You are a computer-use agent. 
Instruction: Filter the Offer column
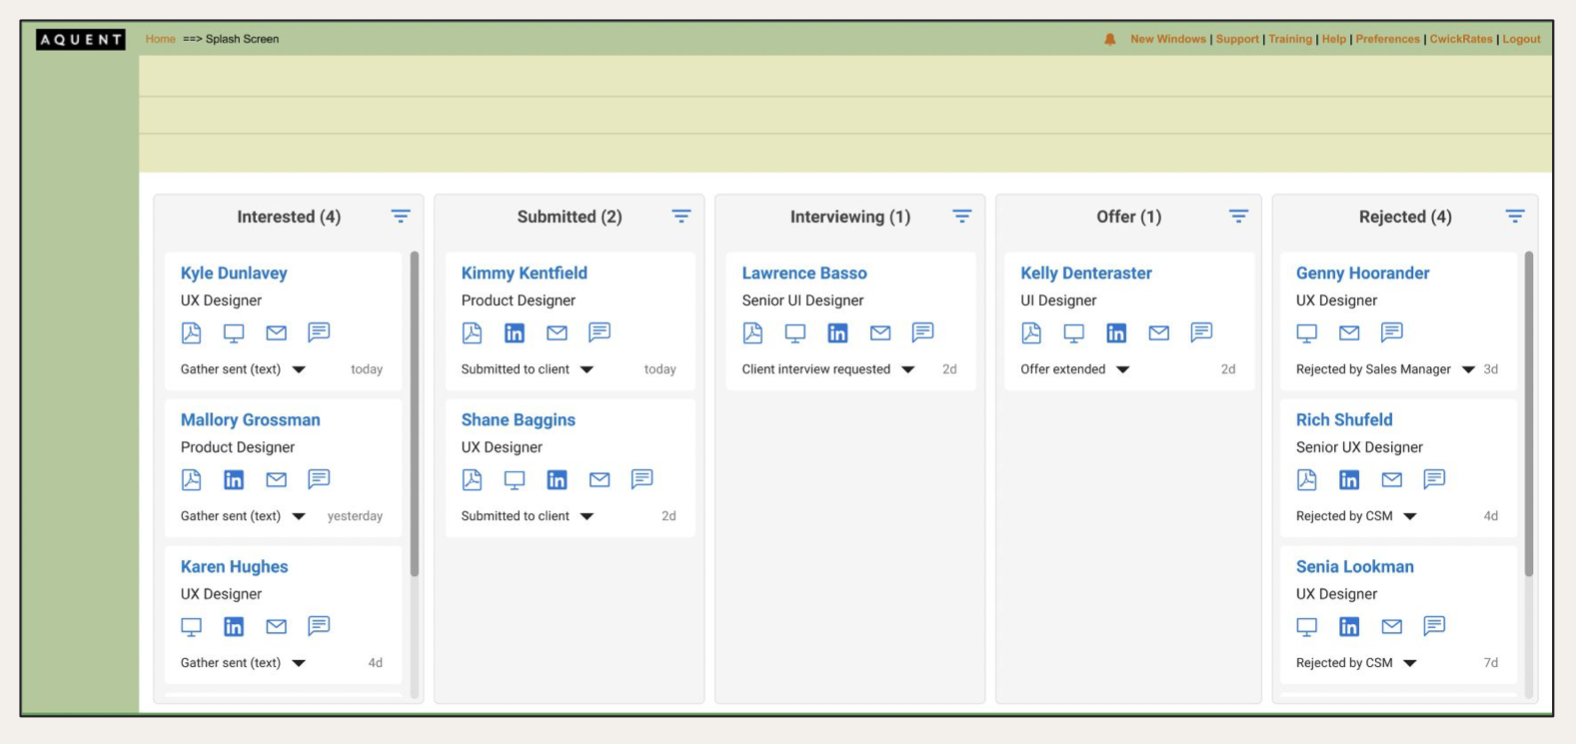(x=1238, y=216)
